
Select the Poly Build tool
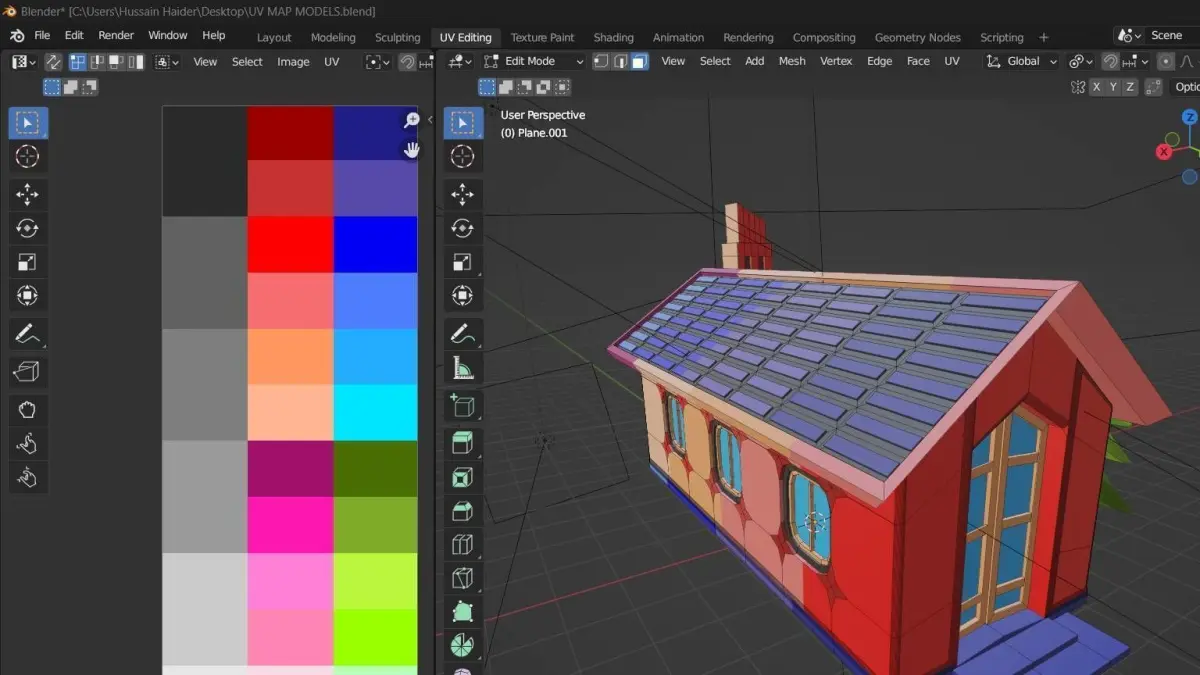[x=462, y=613]
